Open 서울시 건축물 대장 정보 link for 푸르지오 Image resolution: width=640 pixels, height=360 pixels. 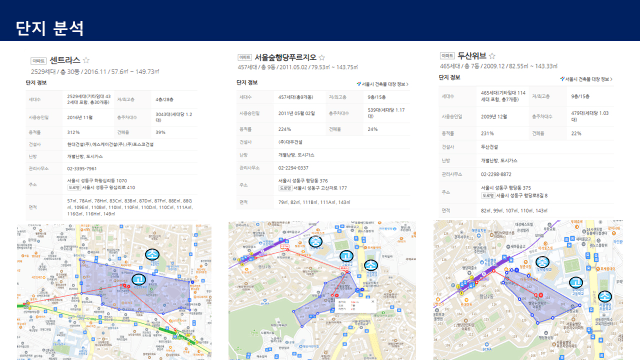pos(382,84)
